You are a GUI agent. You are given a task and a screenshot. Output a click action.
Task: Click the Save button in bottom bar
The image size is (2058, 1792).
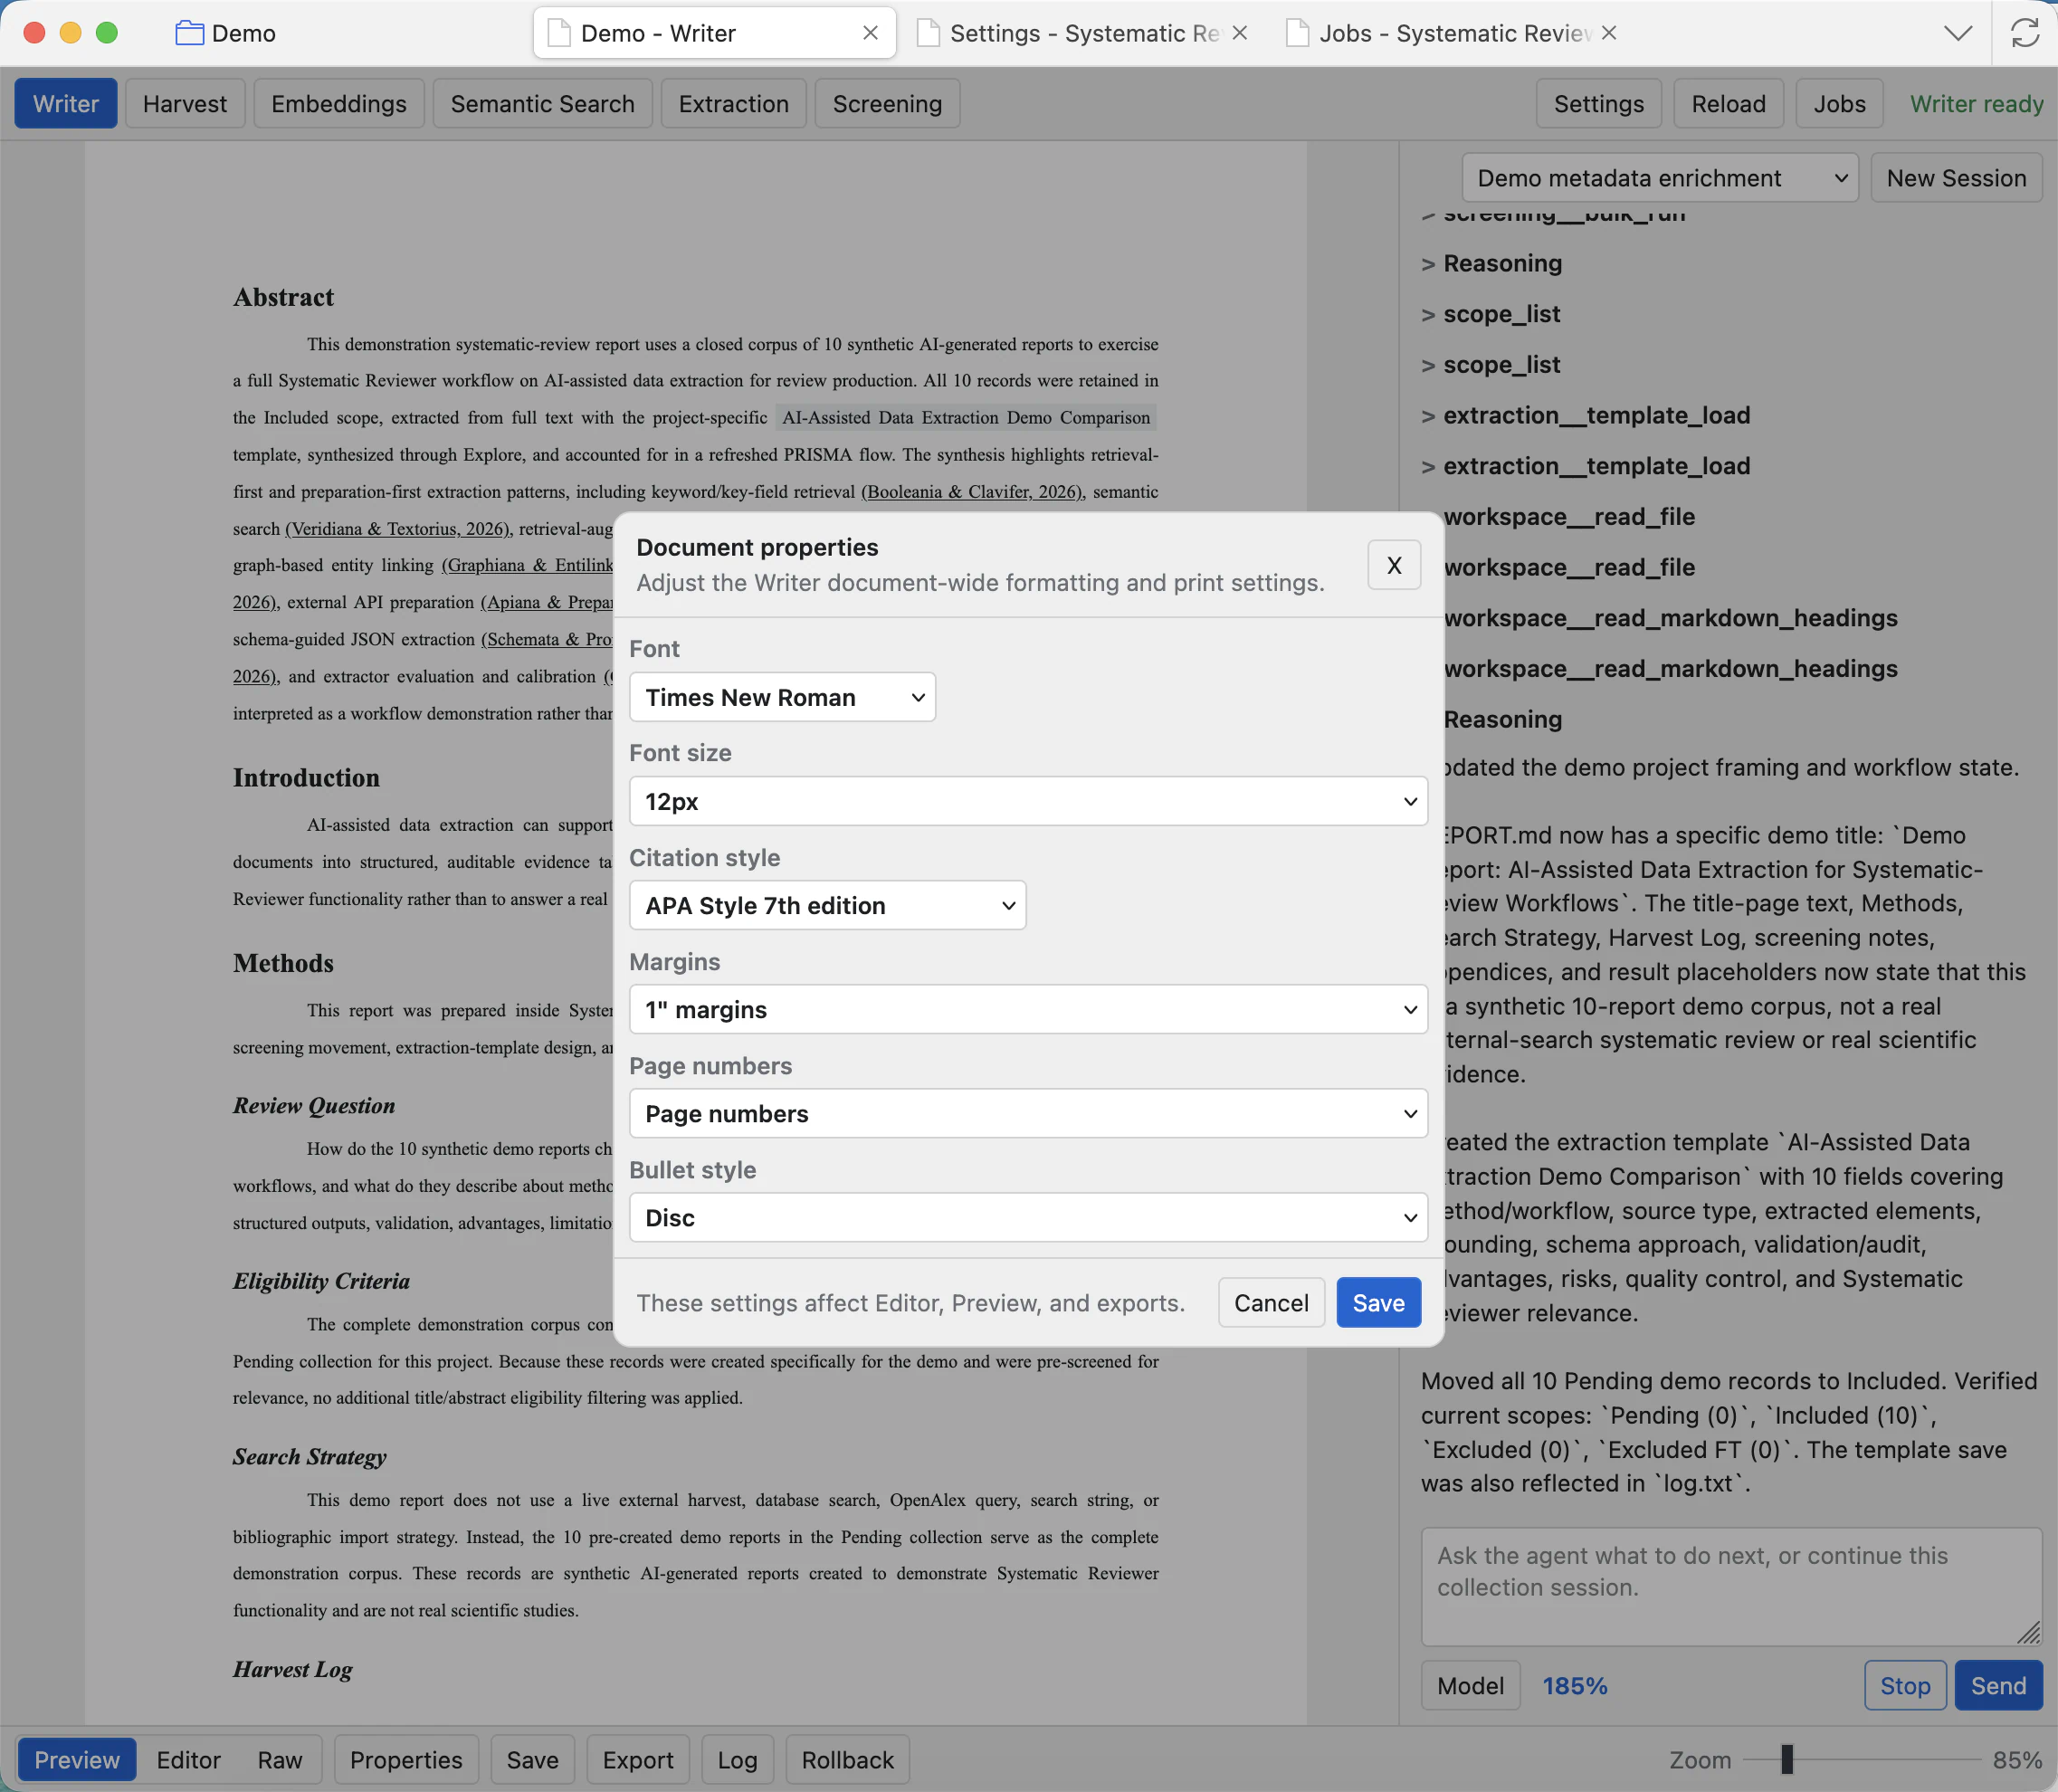coord(532,1760)
